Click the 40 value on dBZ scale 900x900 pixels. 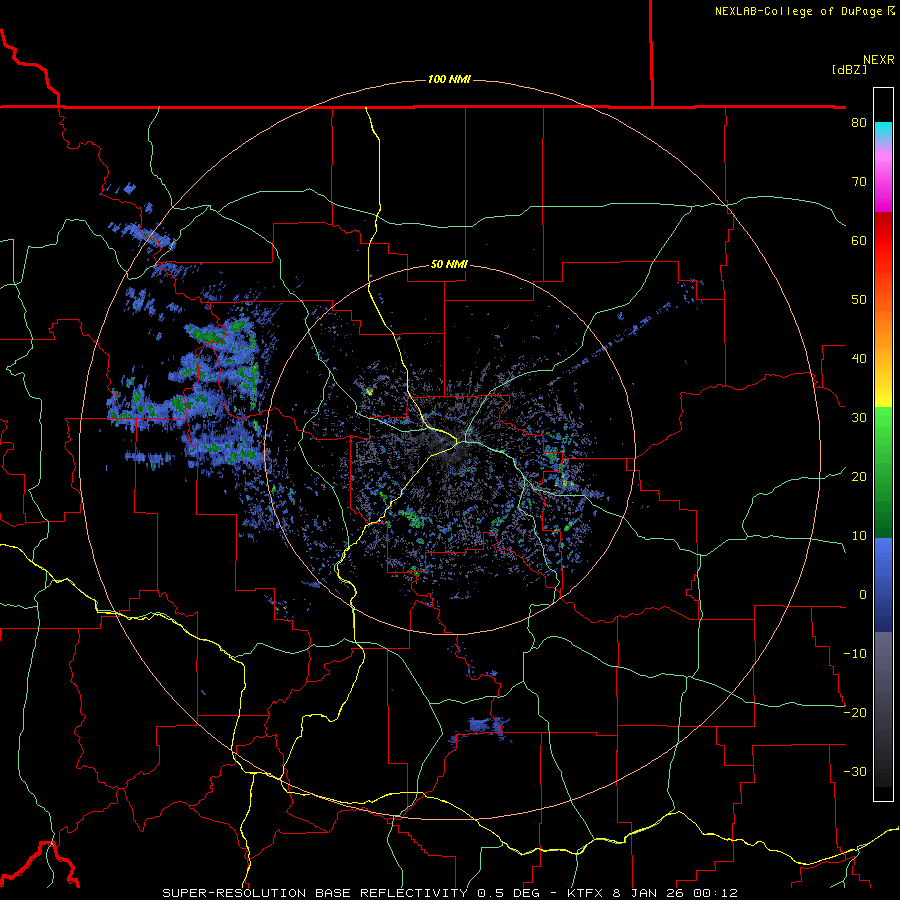(859, 359)
